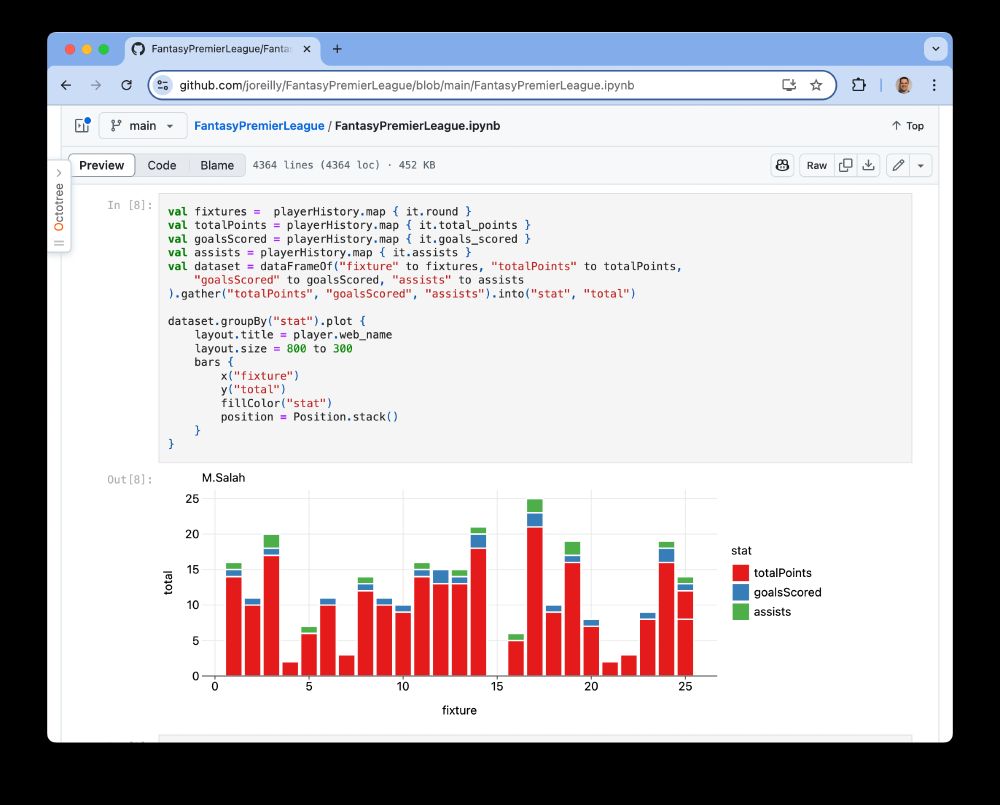Open site information icon in address bar

163,85
